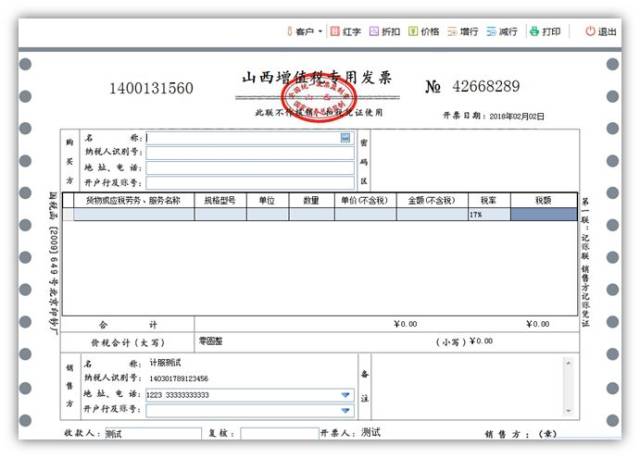The height and width of the screenshot is (458, 640).
Task: Open the buyer name lookup button
Action: pos(345,138)
